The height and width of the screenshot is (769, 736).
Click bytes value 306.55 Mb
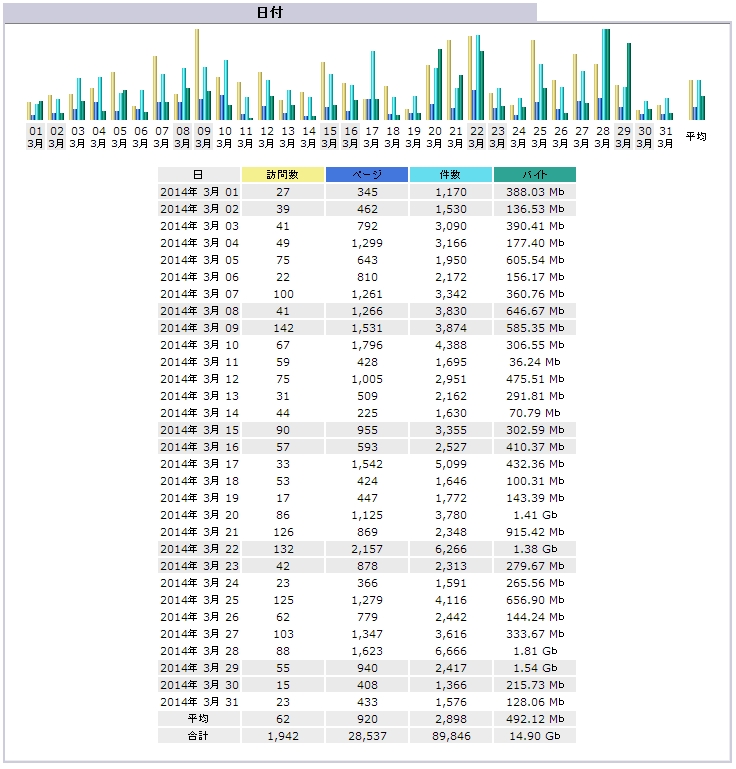coord(535,345)
